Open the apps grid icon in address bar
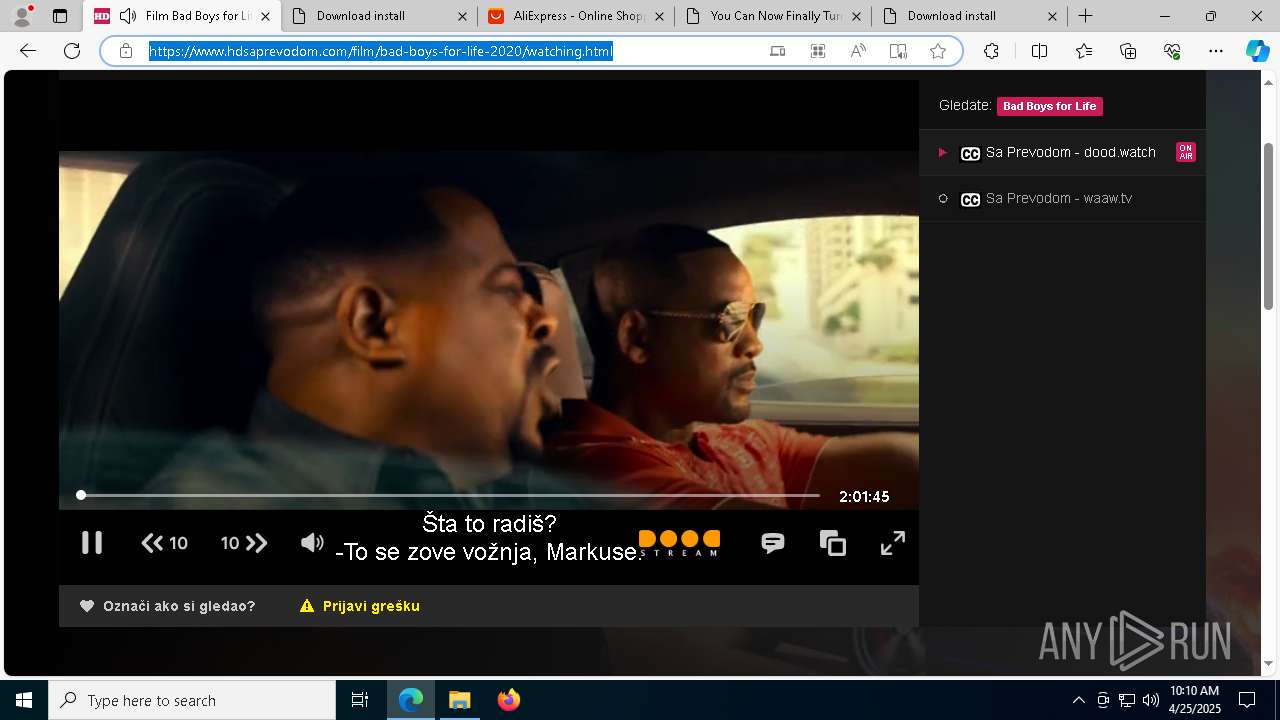This screenshot has width=1280, height=720. (818, 51)
